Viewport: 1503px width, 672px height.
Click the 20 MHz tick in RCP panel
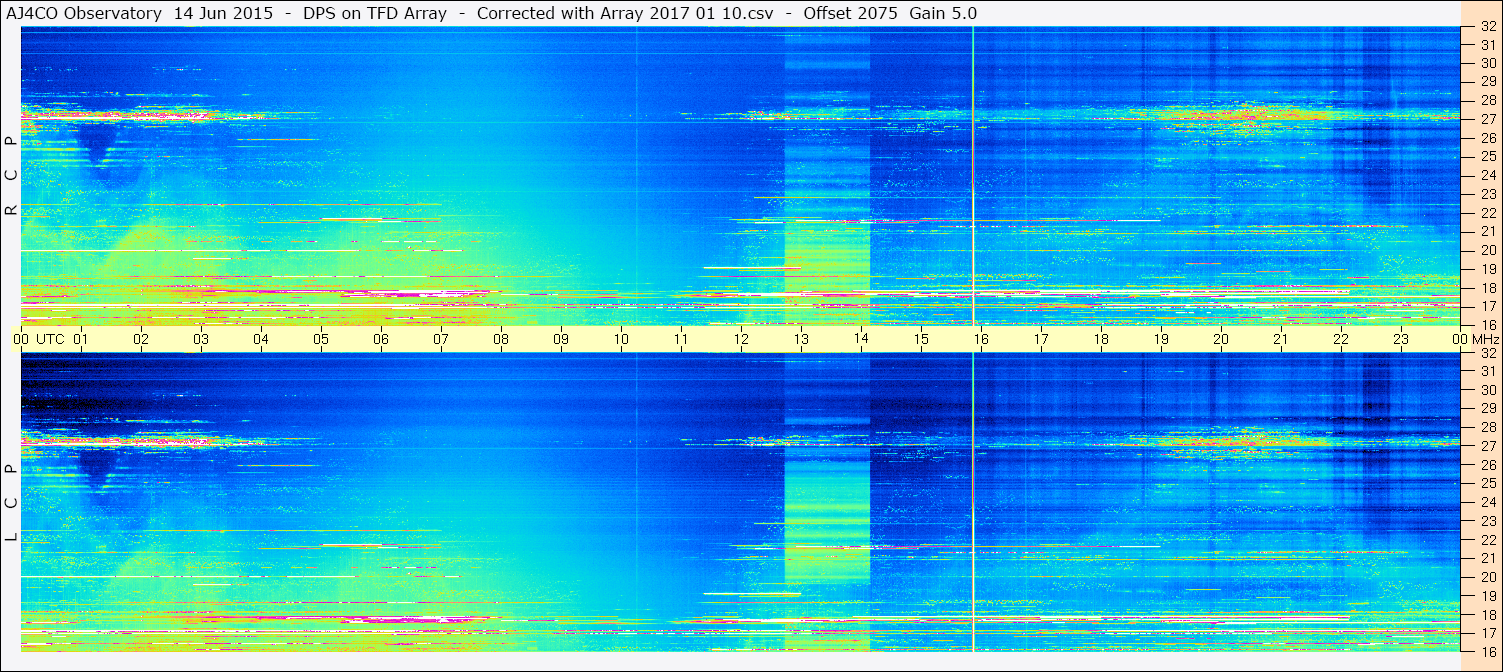point(1487,250)
